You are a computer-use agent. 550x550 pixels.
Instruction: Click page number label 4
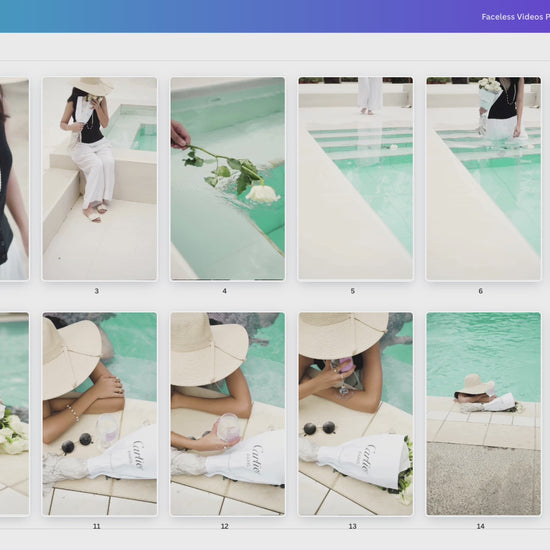[x=224, y=291]
